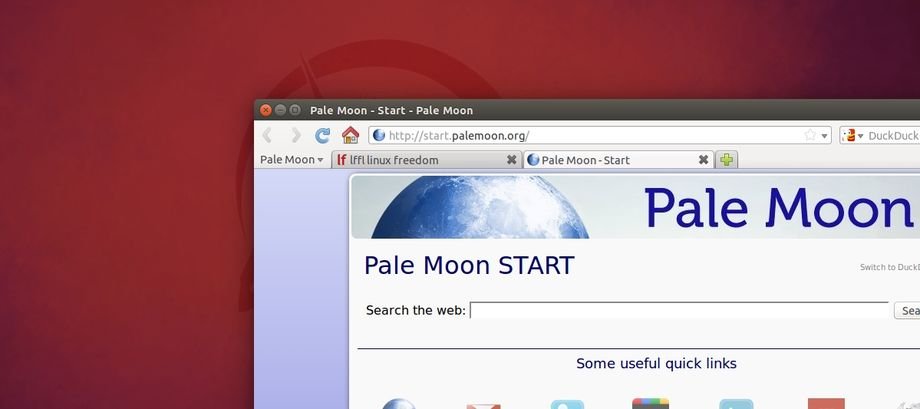Close the Pale Moon - Start tab
This screenshot has width=920, height=409.
(x=703, y=160)
